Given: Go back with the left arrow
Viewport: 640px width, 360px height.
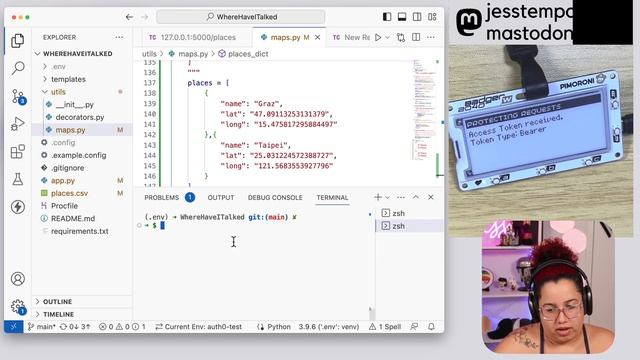Looking at the screenshot, I should (129, 17).
